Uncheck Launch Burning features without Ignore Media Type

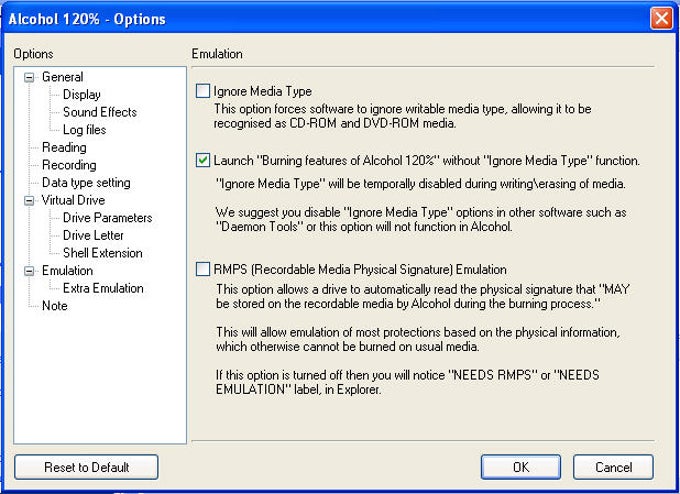[203, 160]
